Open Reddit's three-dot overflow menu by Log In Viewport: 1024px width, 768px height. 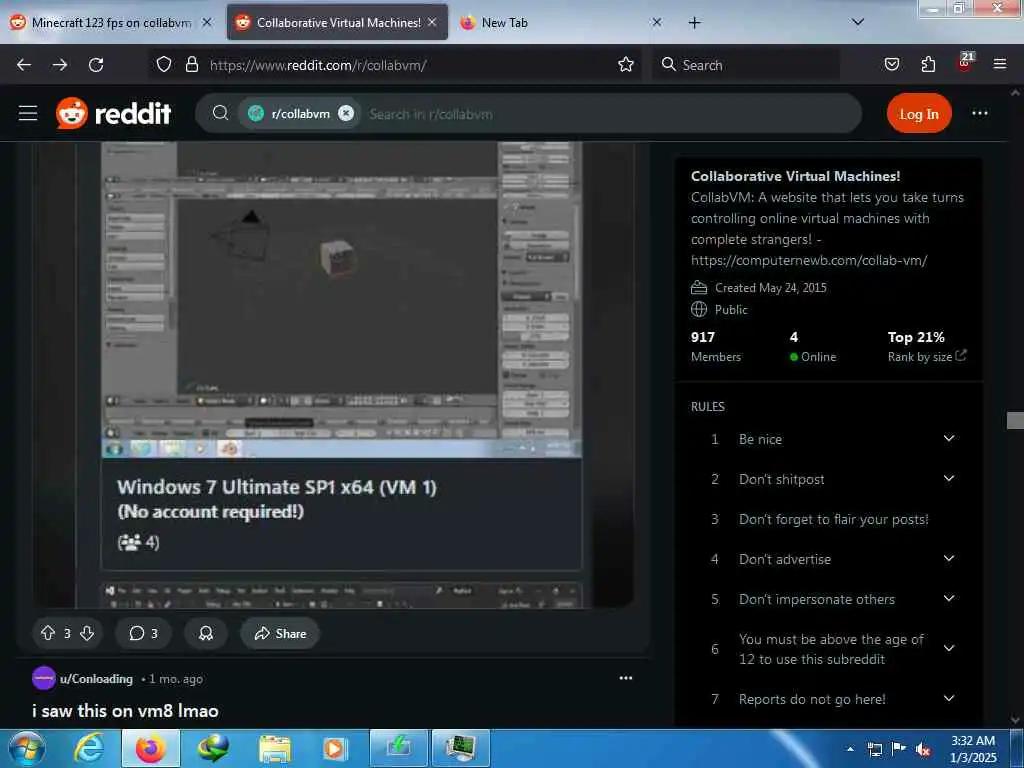pos(980,114)
